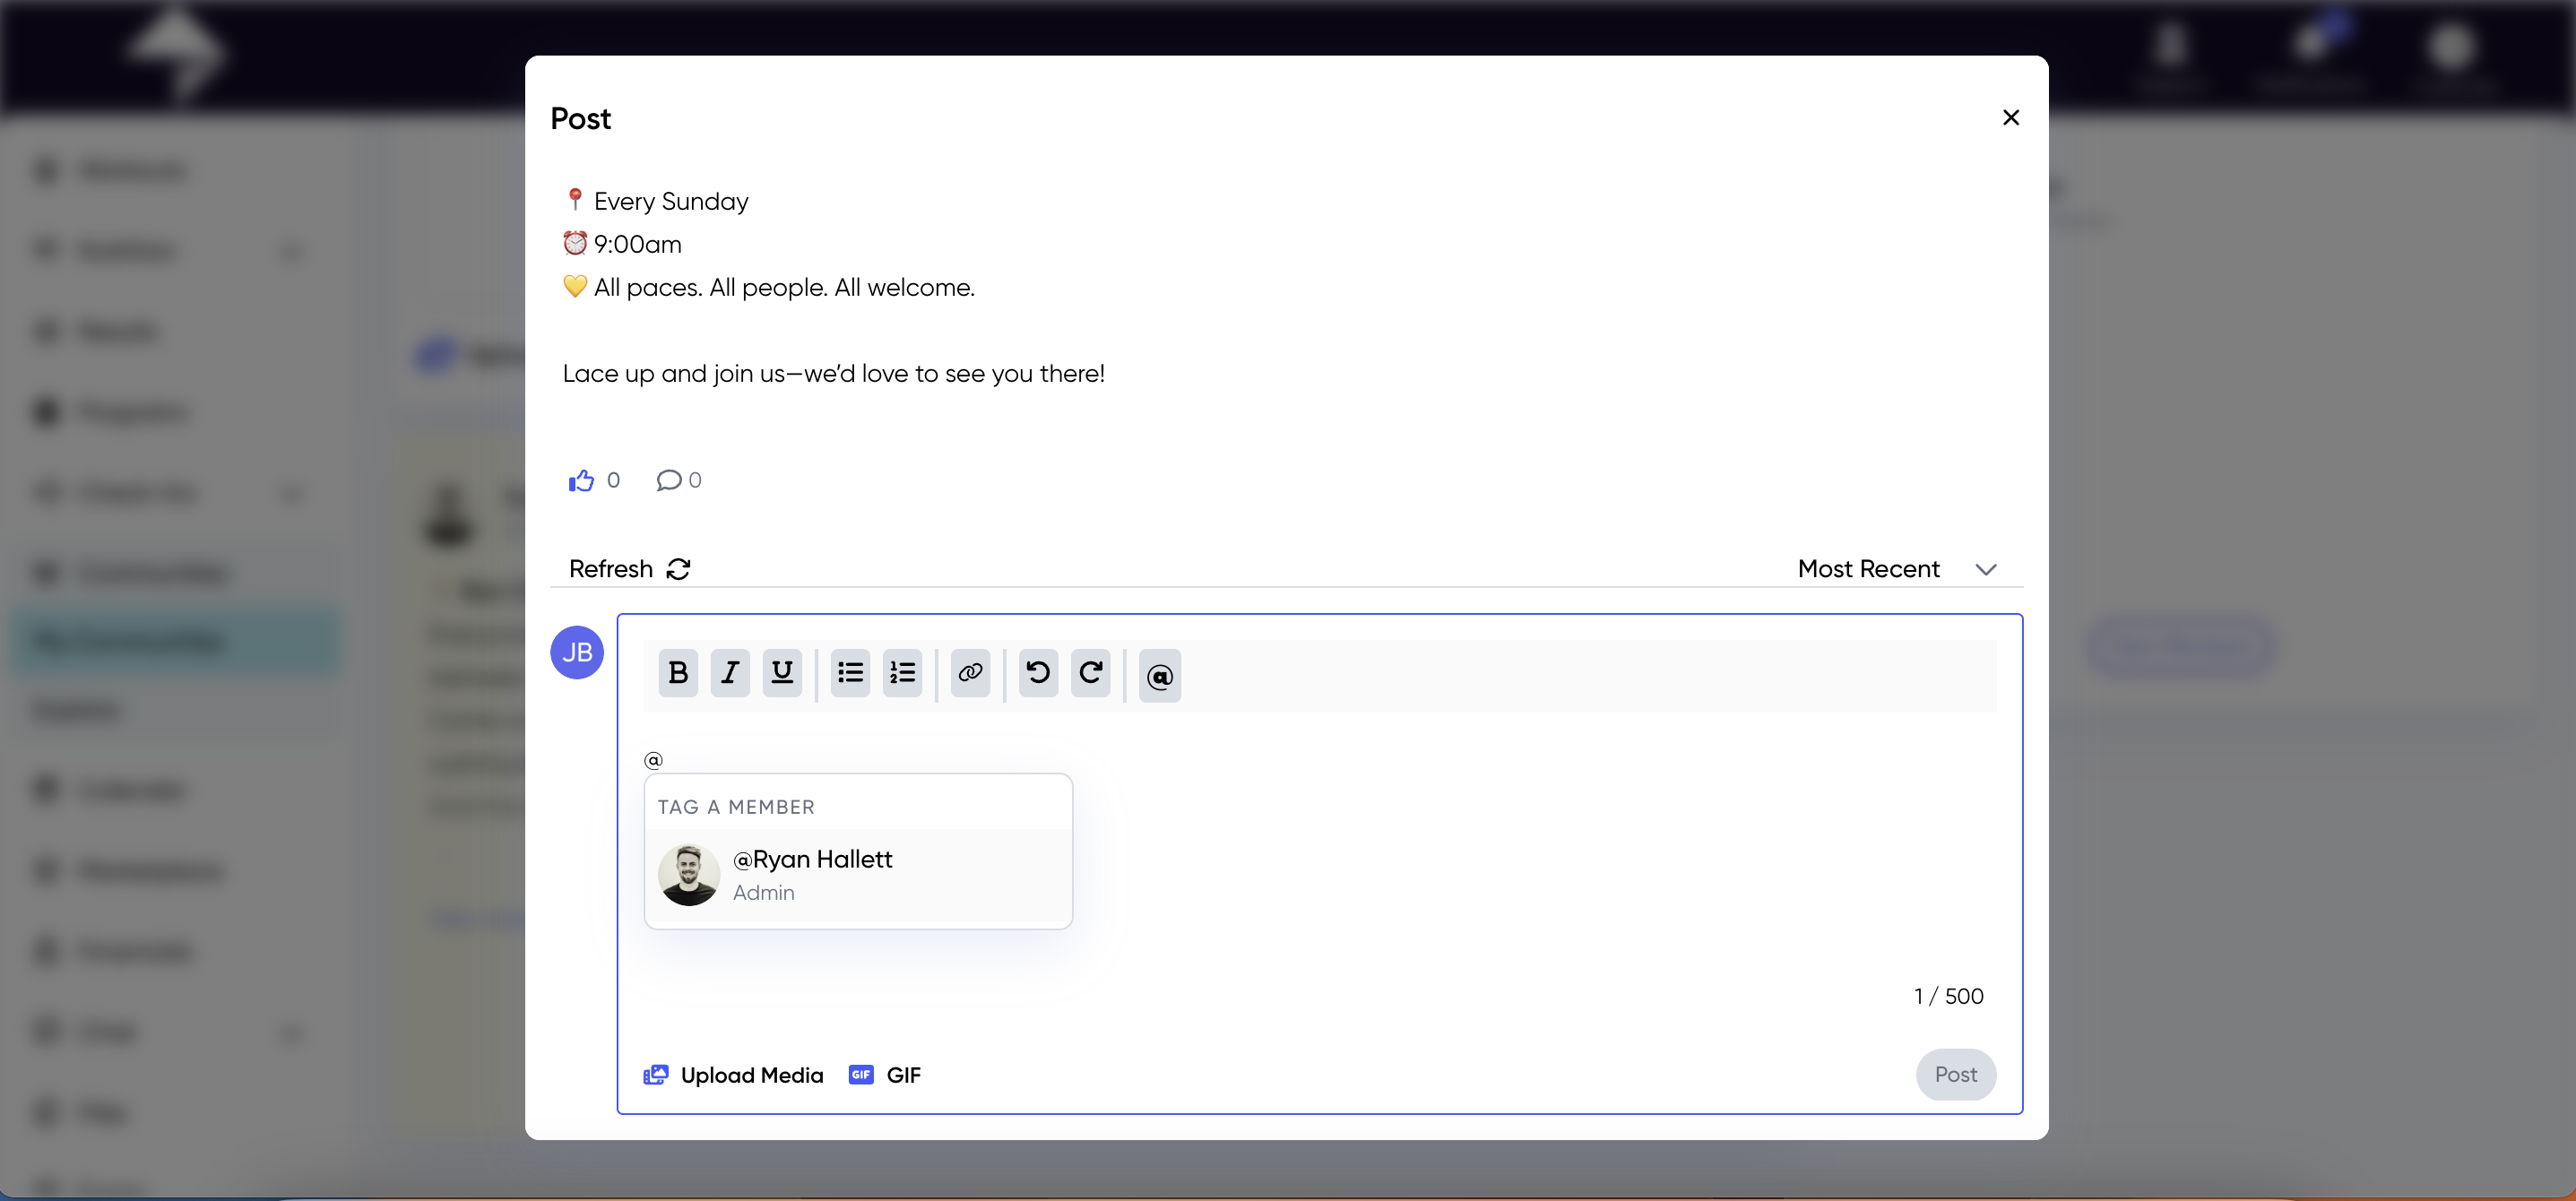Like the post with thumbs-up icon
The image size is (2576, 1201).
pos(581,481)
